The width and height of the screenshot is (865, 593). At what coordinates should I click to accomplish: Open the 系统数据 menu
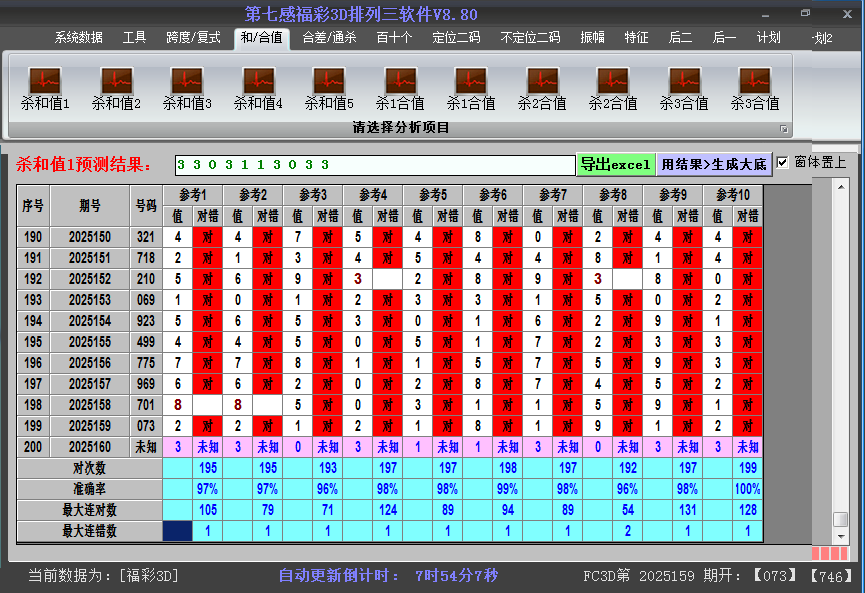tap(78, 38)
